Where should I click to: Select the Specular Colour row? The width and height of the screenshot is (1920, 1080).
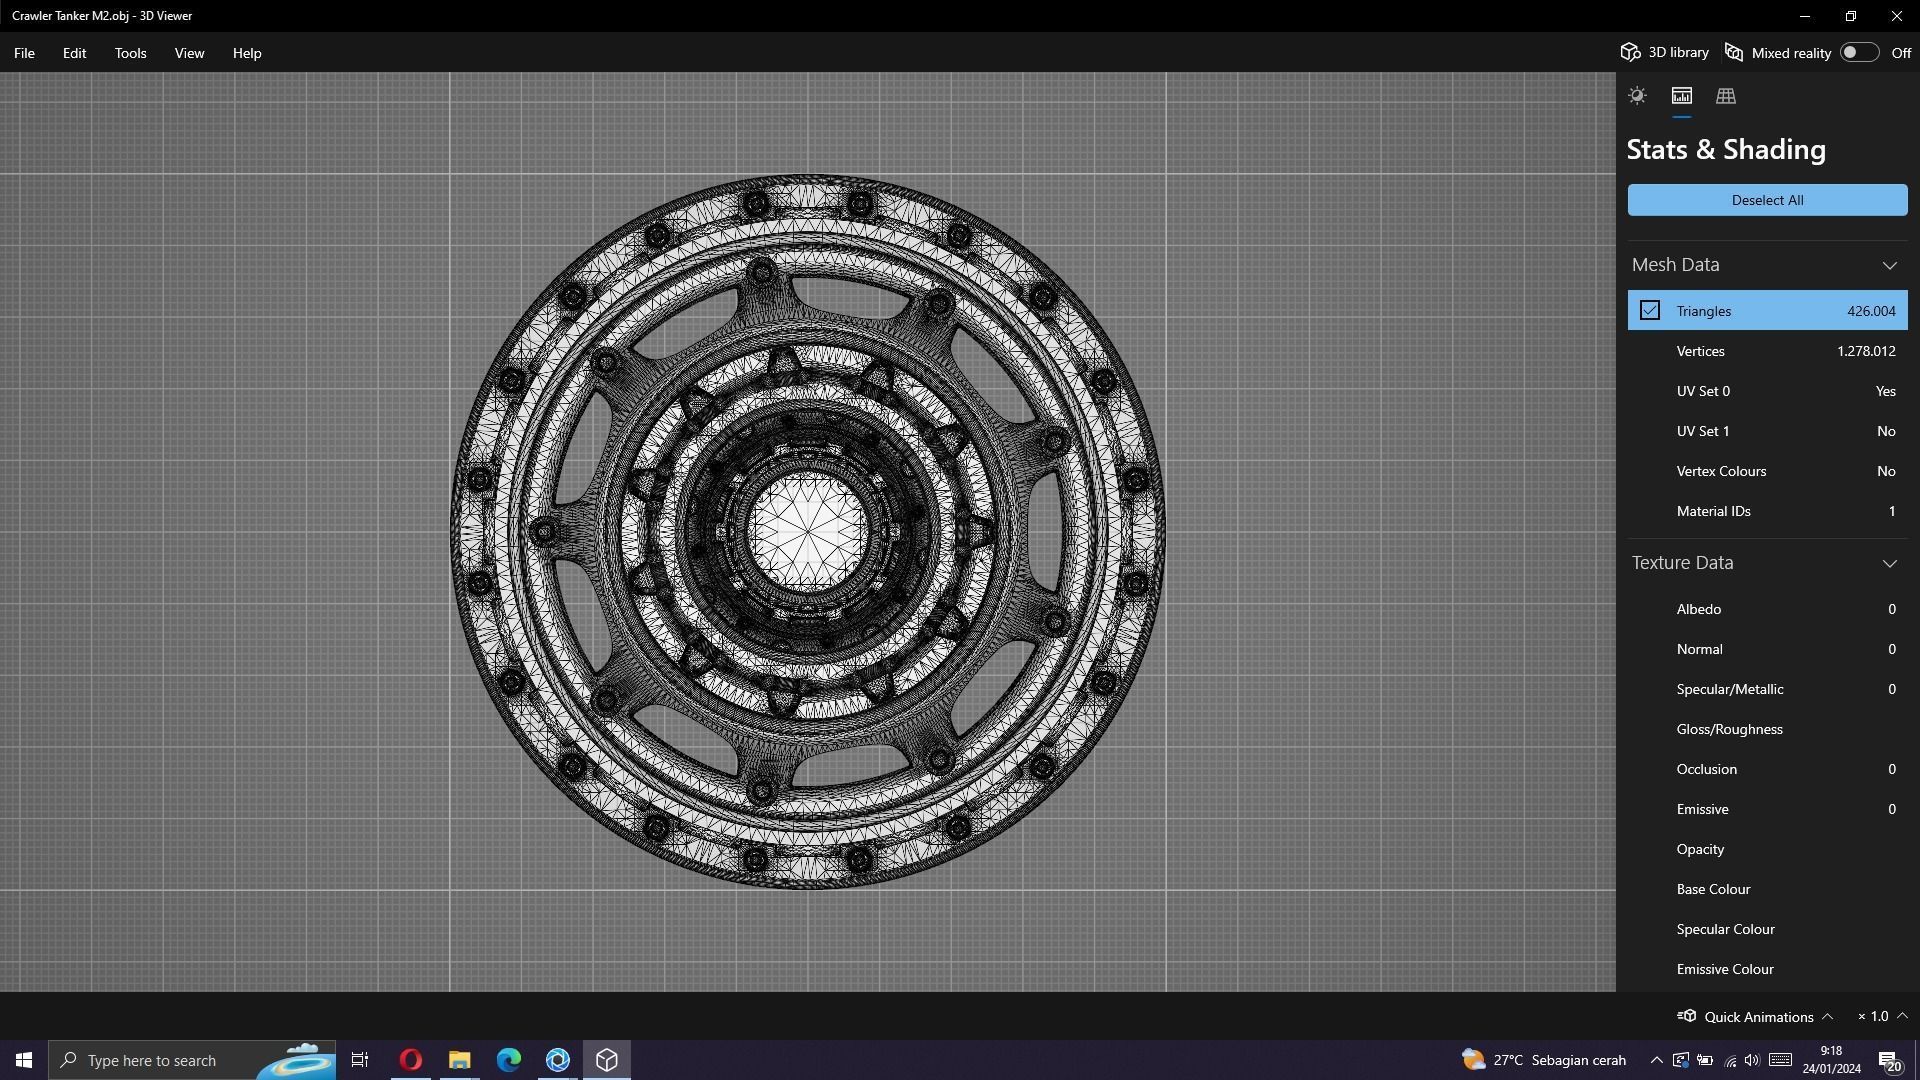coord(1767,929)
